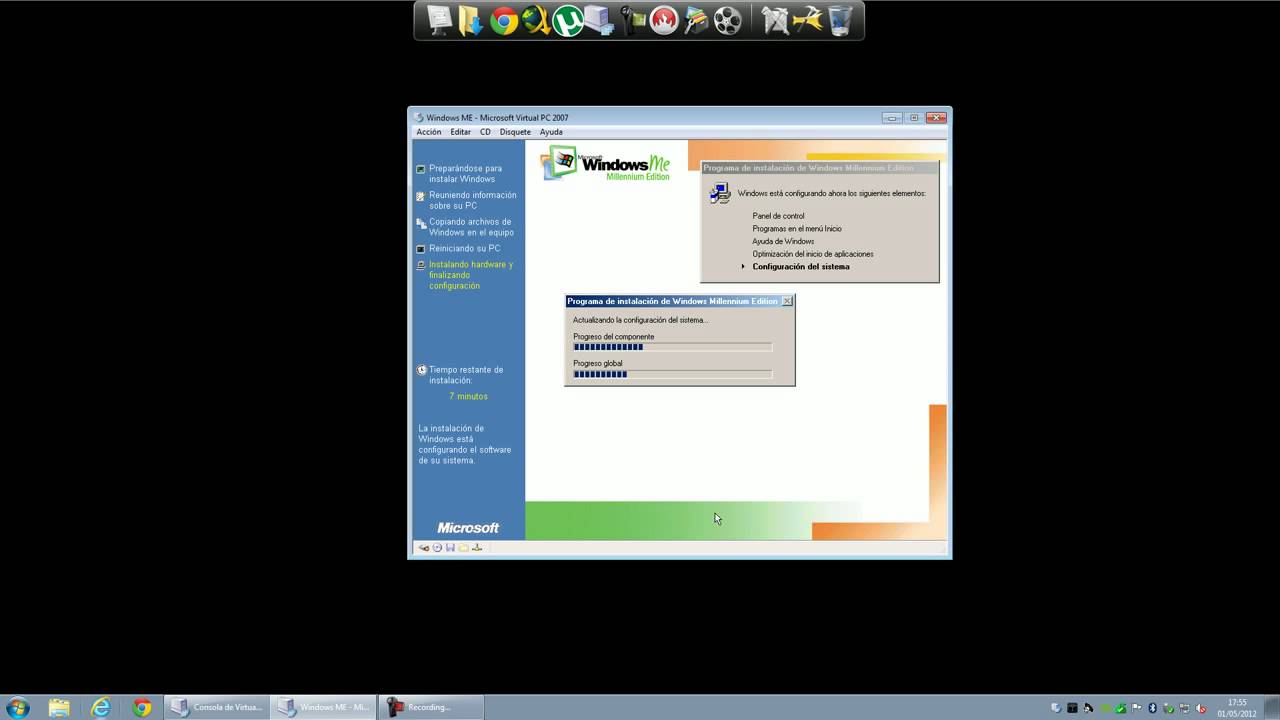Click 'Configuración del sistema' list item

pos(801,267)
